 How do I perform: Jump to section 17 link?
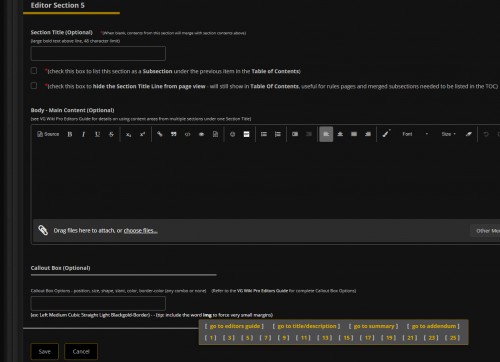(367, 338)
